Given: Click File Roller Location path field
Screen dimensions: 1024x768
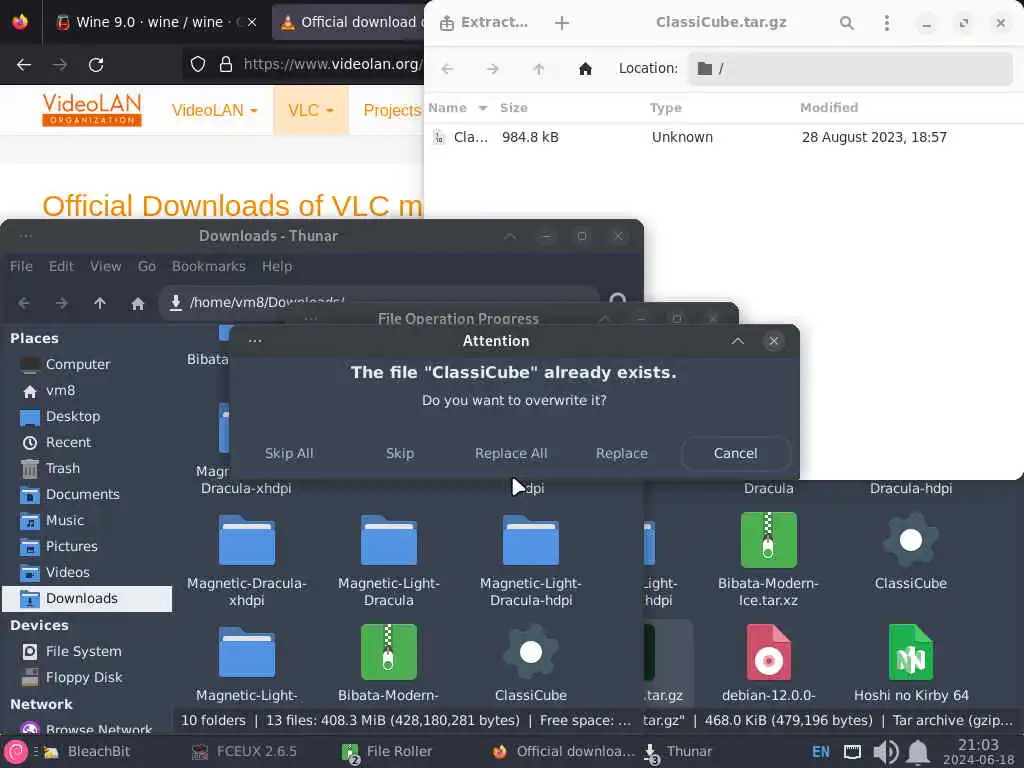Looking at the screenshot, I should [850, 69].
